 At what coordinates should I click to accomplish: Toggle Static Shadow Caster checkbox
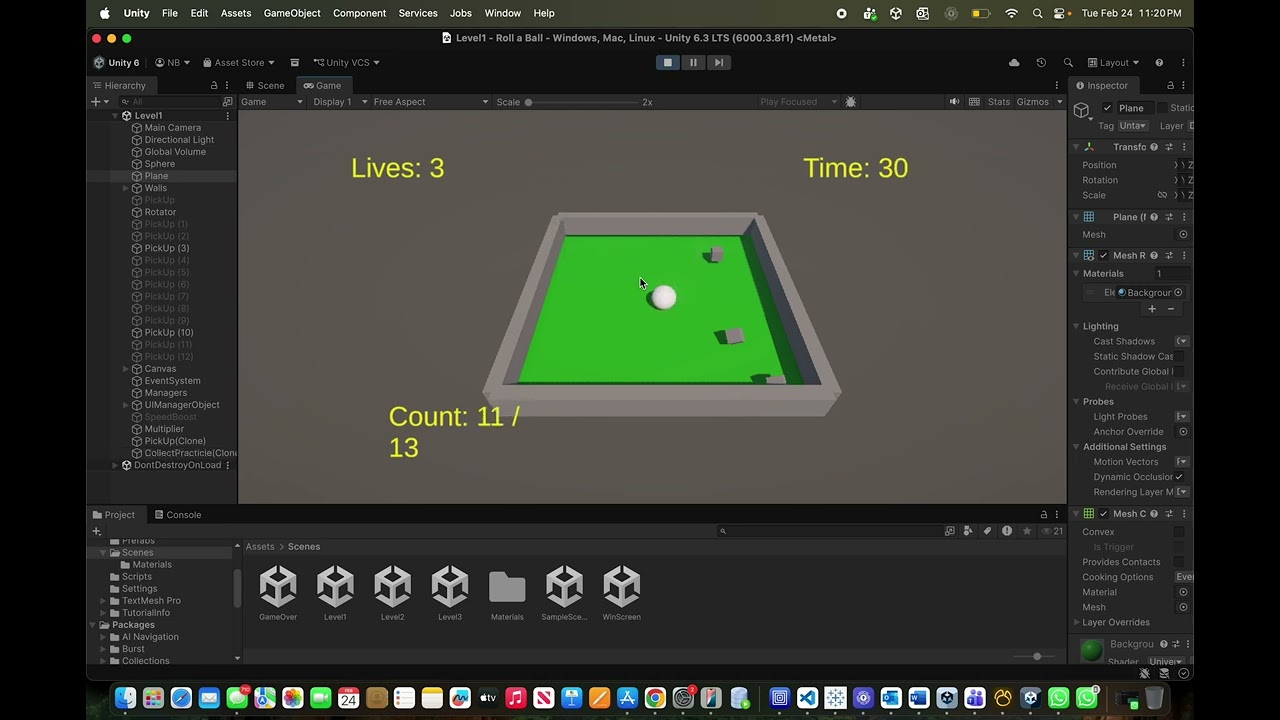click(1179, 356)
